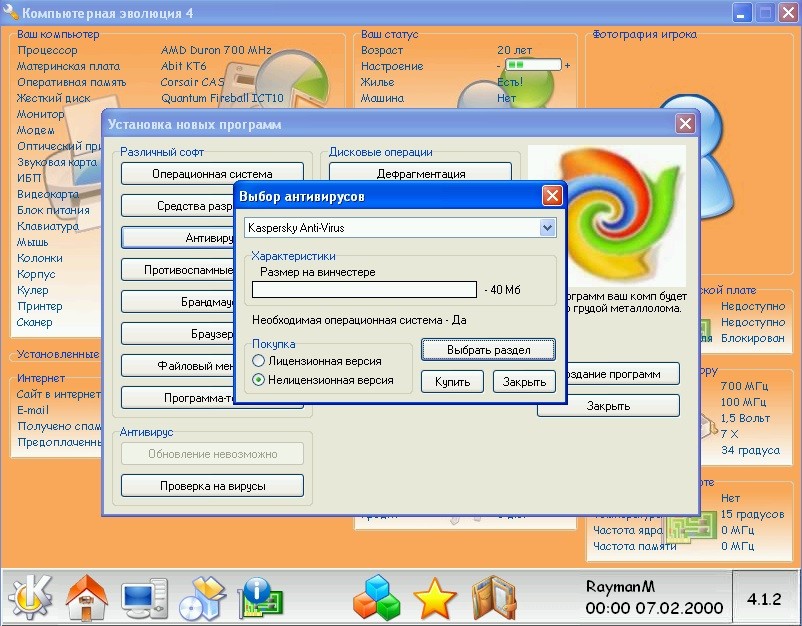Click the 34 градуса temperature value
The image size is (802, 626).
click(x=750, y=450)
